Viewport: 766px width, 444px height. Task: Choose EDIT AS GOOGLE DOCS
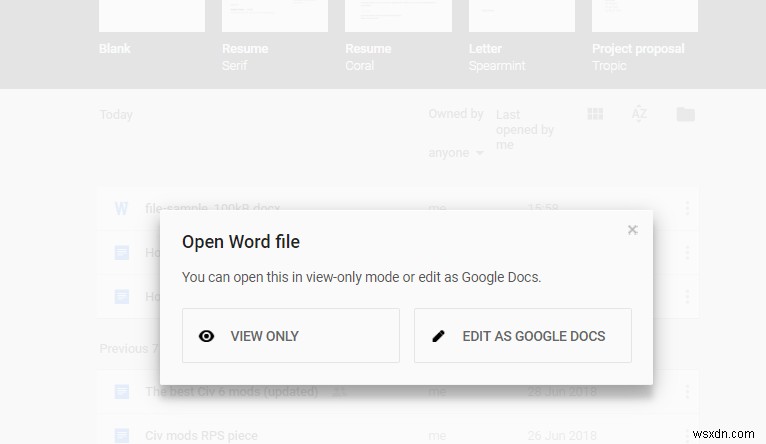click(523, 336)
